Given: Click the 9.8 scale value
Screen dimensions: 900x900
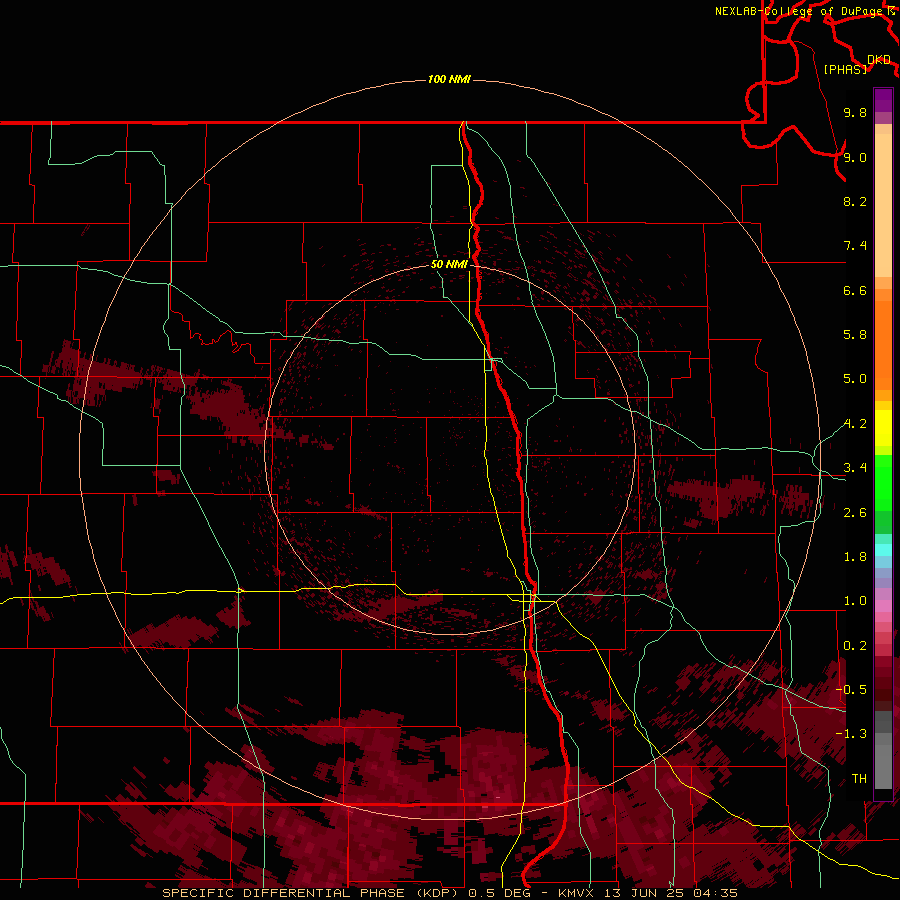Looking at the screenshot, I should 855,112.
